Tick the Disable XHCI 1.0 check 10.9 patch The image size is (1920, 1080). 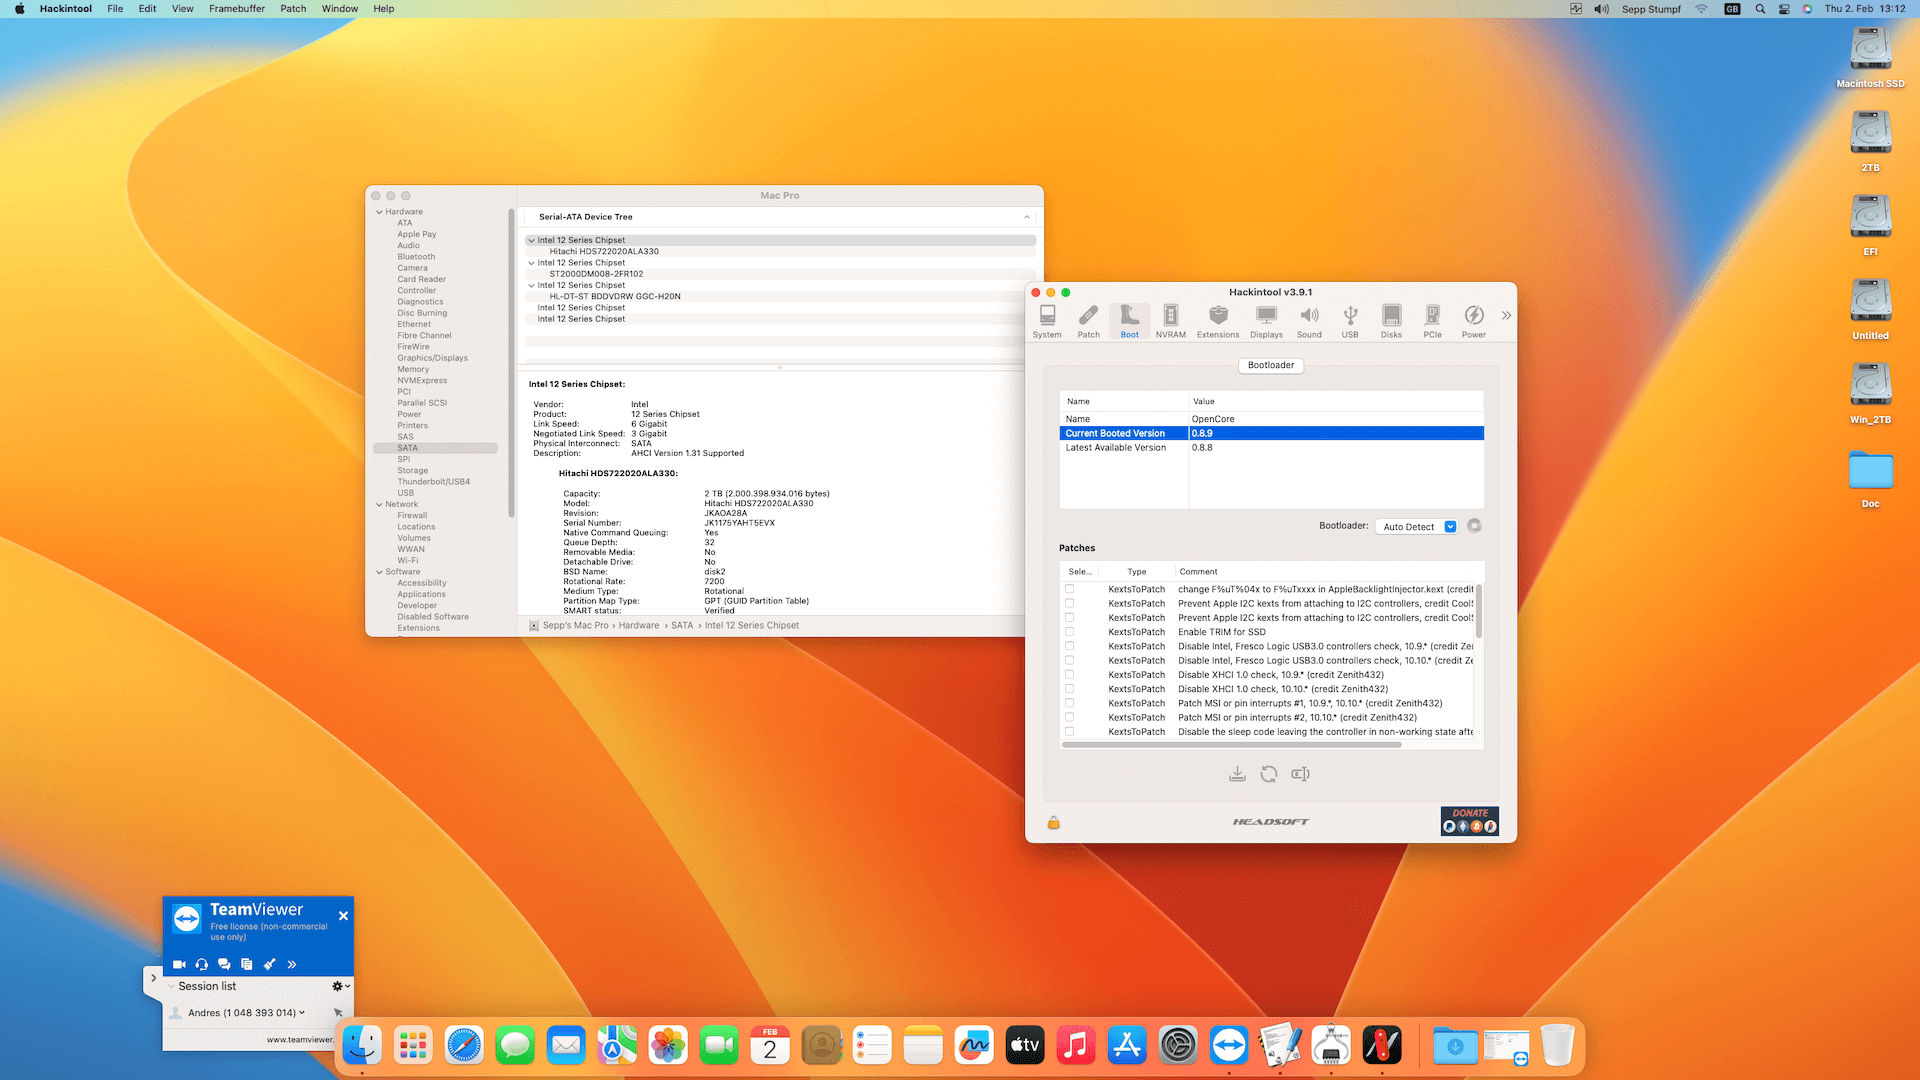(x=1069, y=675)
